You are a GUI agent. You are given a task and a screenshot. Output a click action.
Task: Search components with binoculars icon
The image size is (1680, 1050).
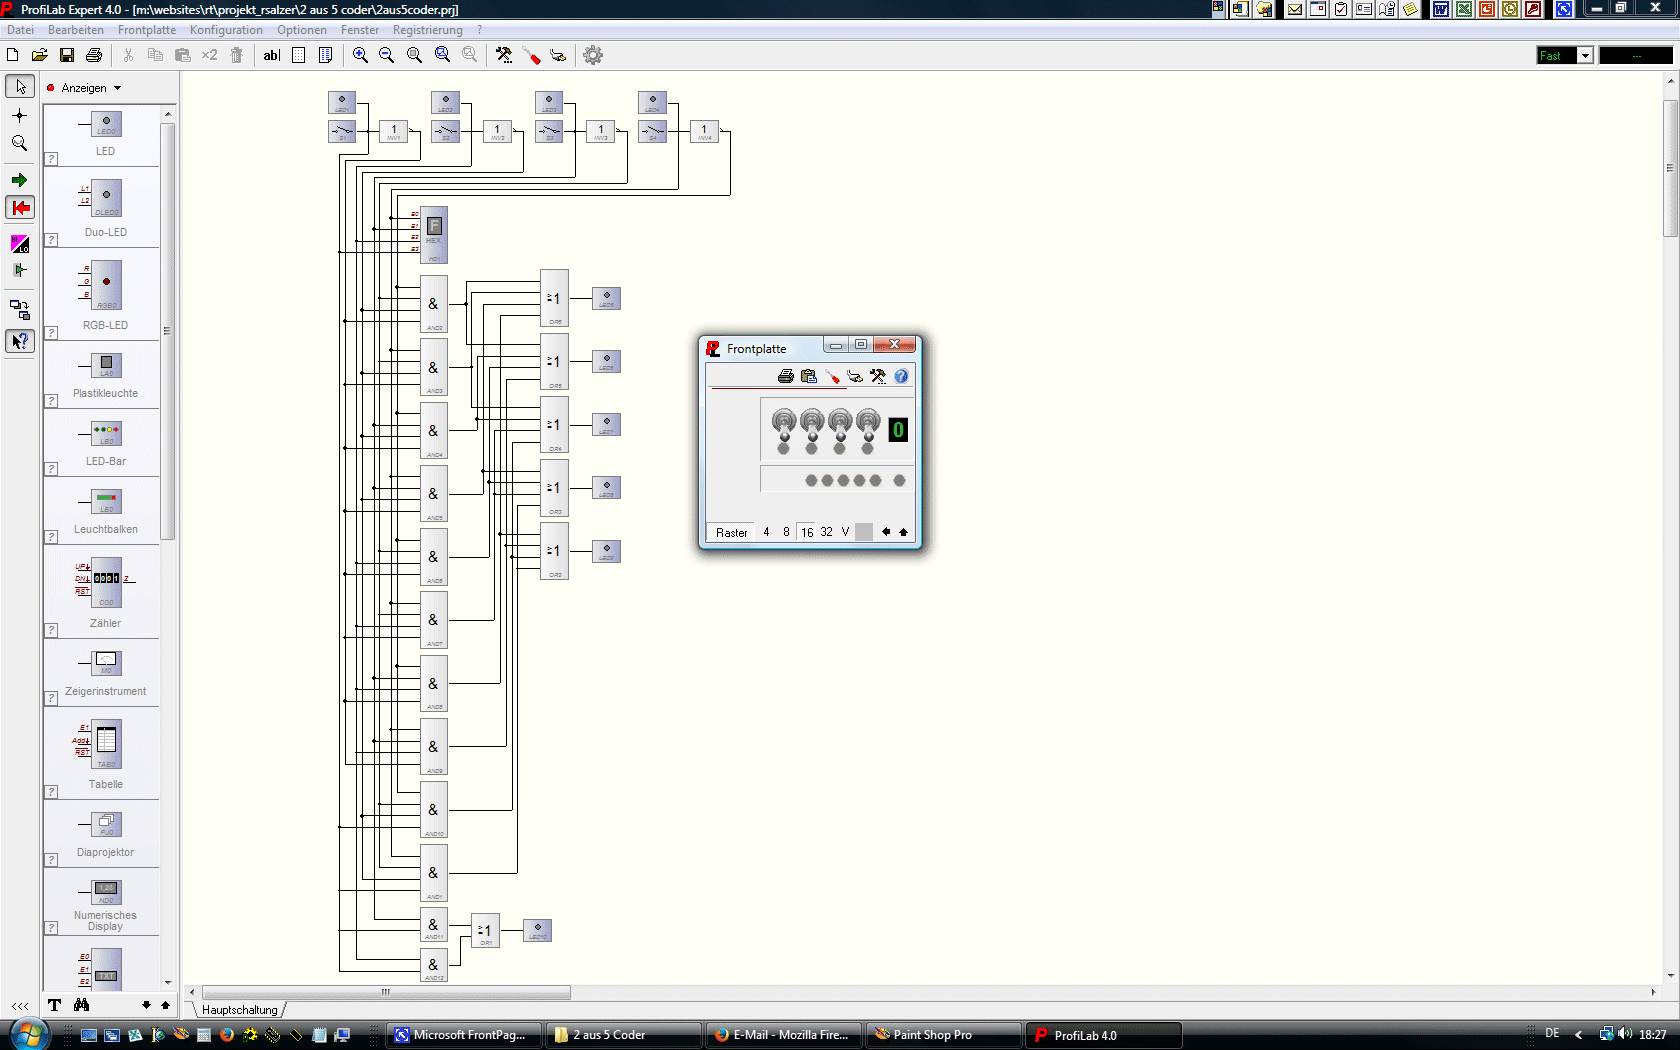coord(81,1005)
